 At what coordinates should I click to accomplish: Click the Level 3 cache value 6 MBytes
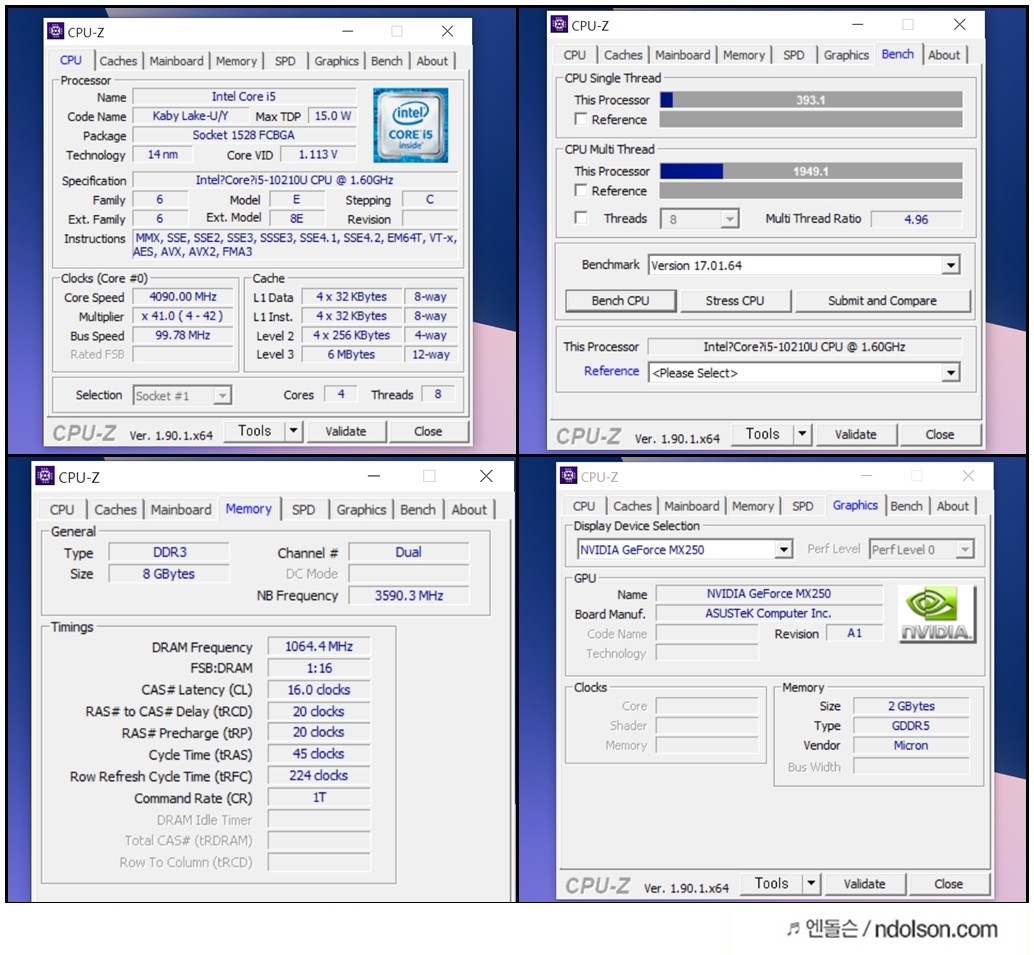pyautogui.click(x=351, y=354)
